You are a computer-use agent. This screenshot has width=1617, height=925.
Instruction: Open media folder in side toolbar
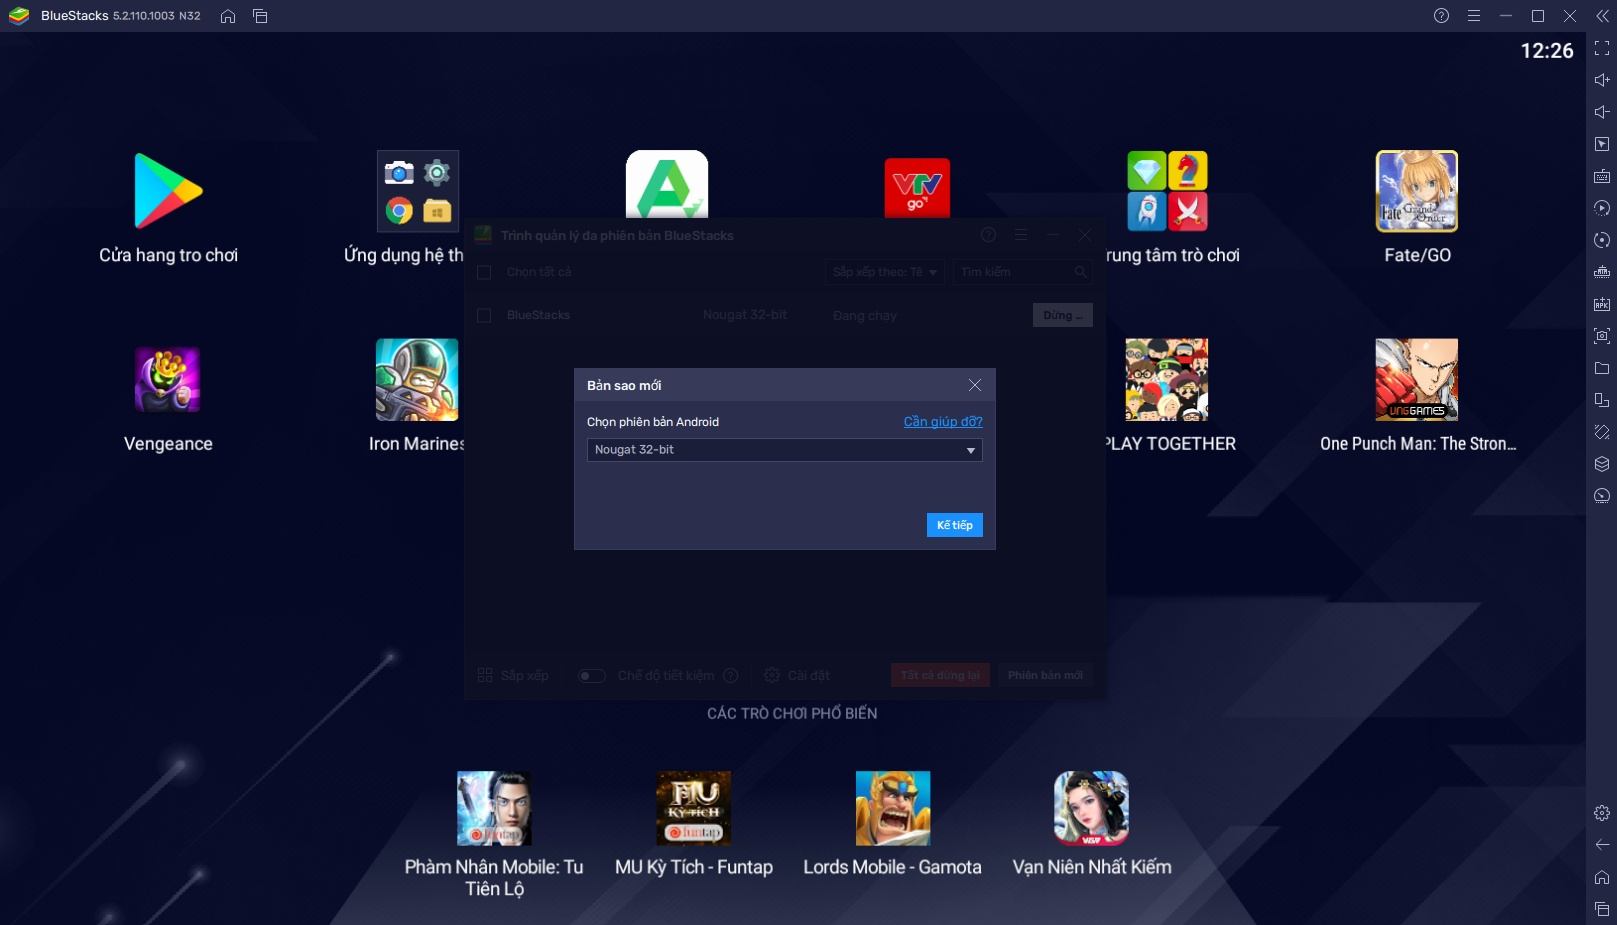pos(1602,368)
